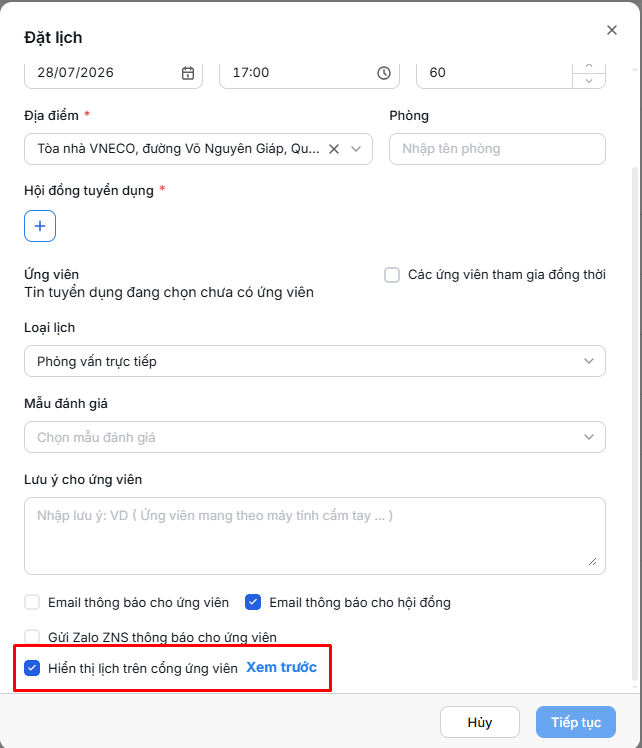
Task: Open the clock time picker icon
Action: point(384,73)
